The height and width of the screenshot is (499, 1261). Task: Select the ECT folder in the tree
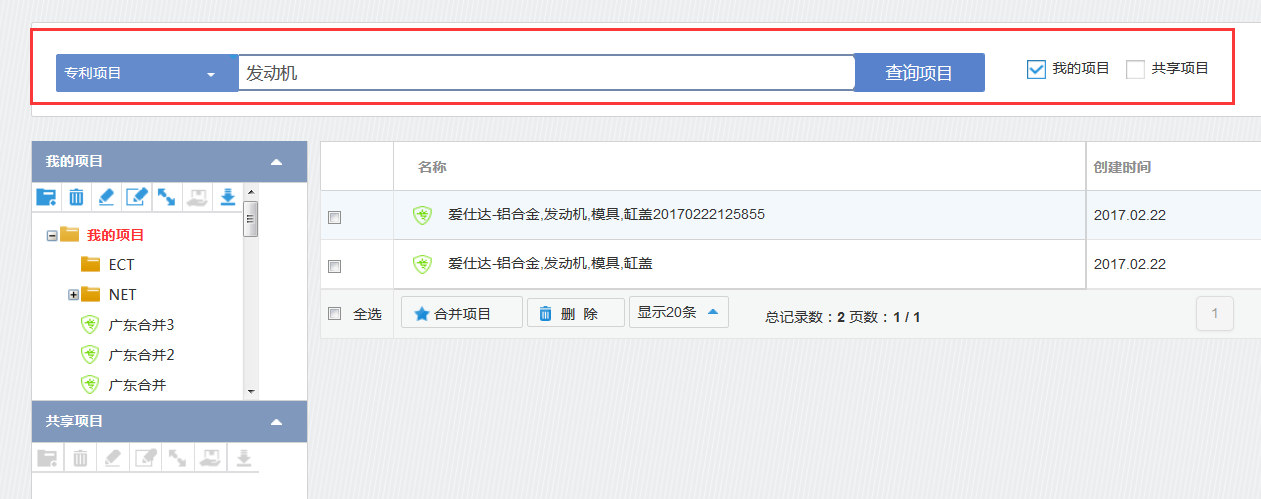click(120, 265)
